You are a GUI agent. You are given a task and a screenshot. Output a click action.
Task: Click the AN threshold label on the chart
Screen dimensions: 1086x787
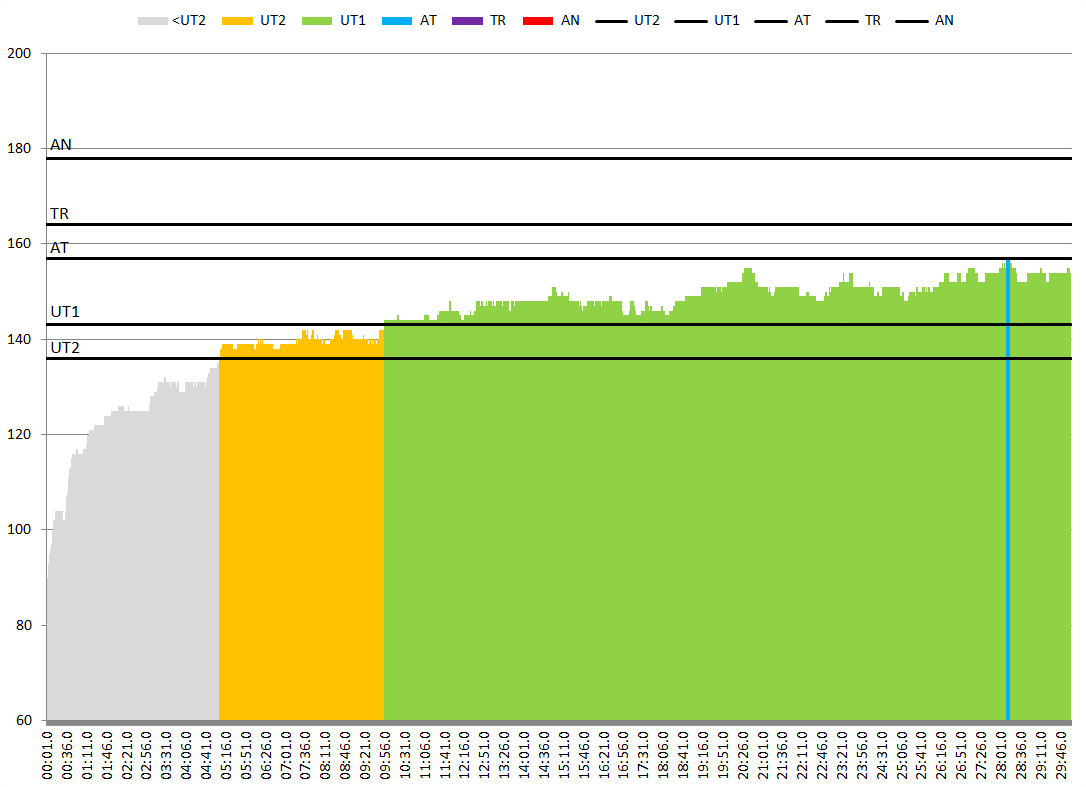[61, 145]
